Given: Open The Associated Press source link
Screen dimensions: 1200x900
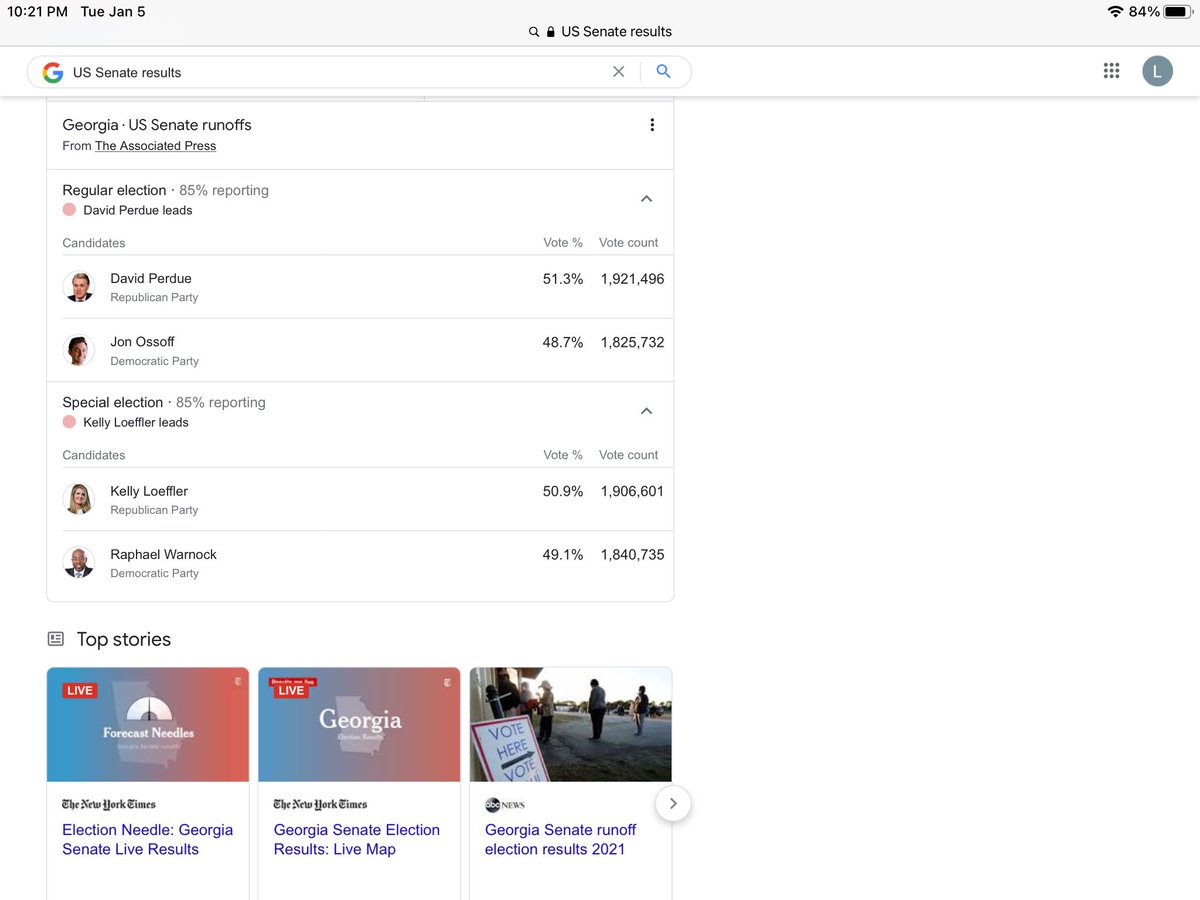Looking at the screenshot, I should tap(155, 146).
